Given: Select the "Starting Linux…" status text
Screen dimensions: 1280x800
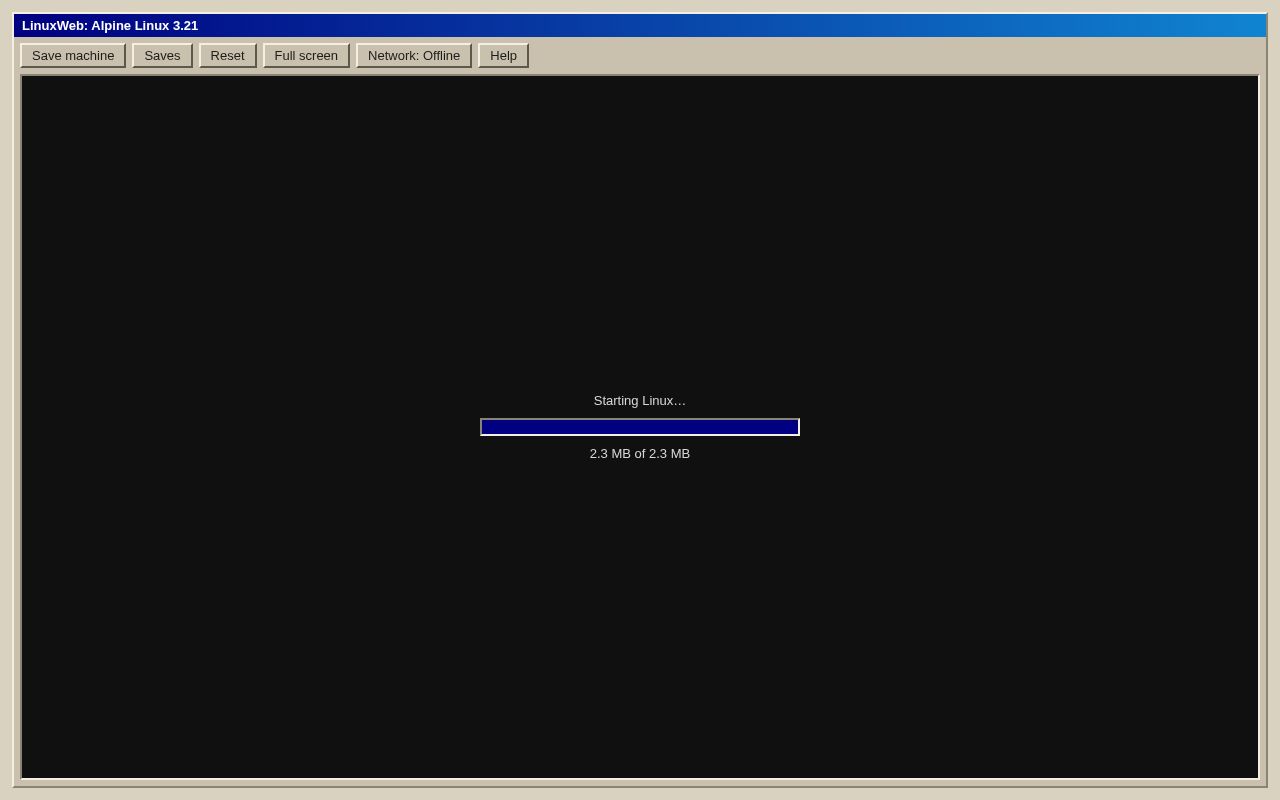Looking at the screenshot, I should [x=640, y=401].
